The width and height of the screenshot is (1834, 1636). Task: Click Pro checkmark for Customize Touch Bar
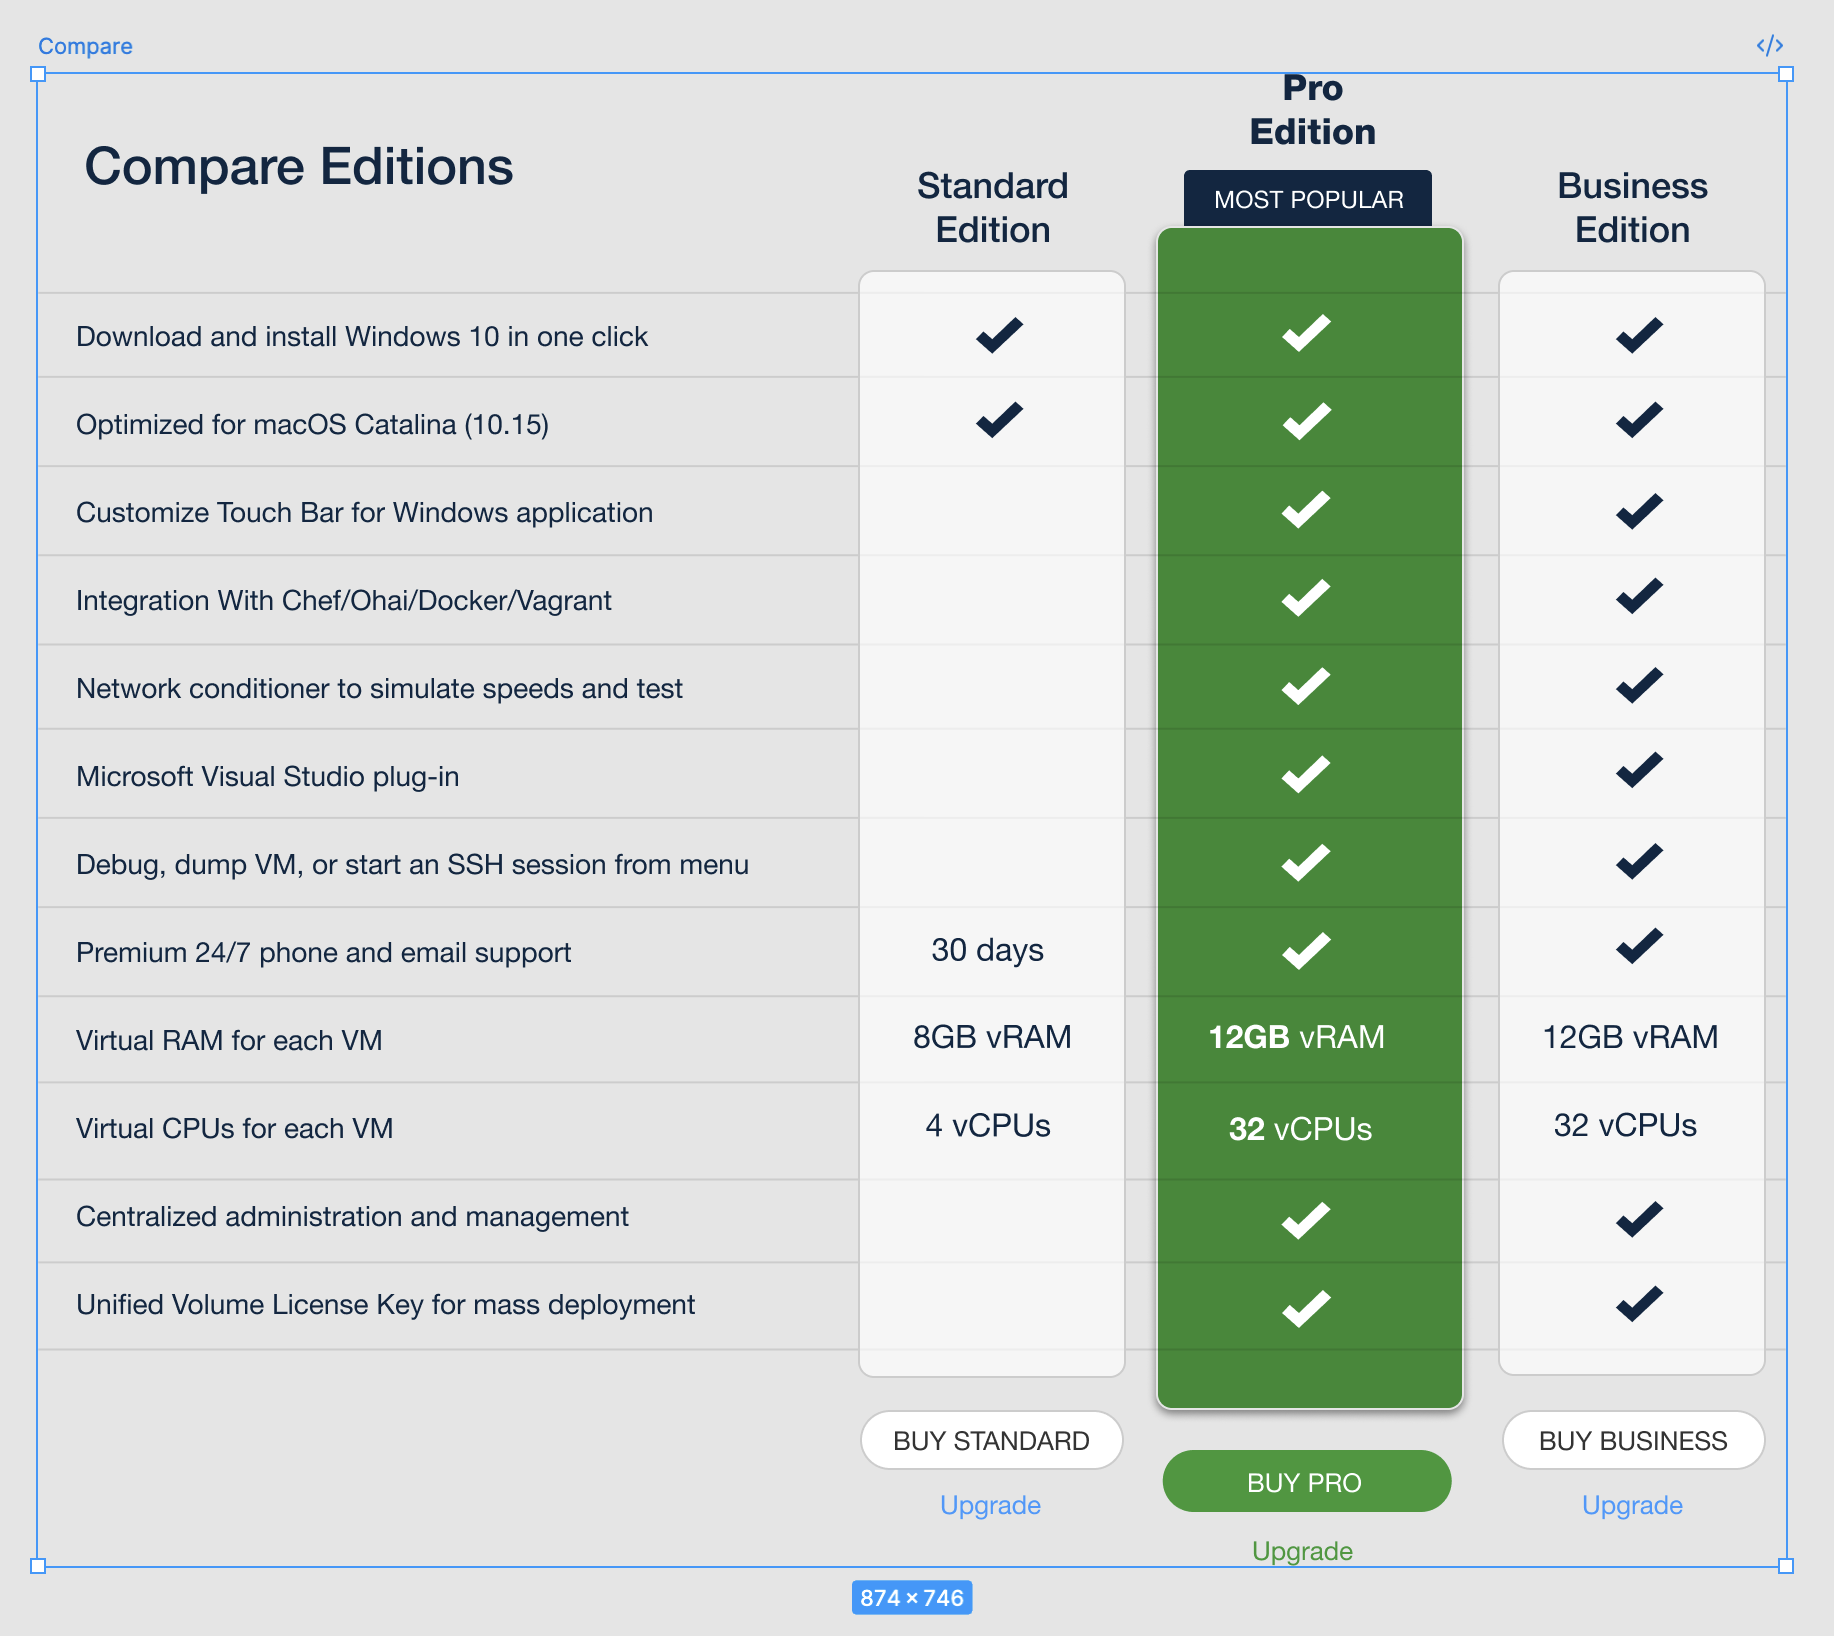click(1306, 510)
